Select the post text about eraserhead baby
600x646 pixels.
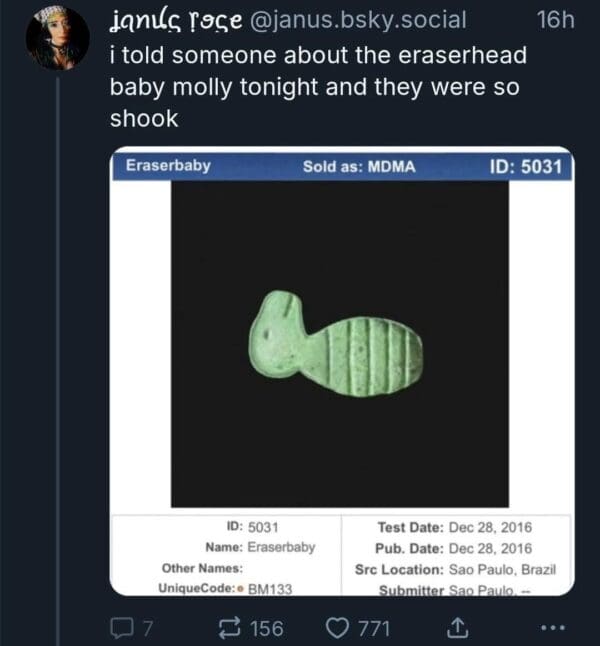click(x=318, y=85)
